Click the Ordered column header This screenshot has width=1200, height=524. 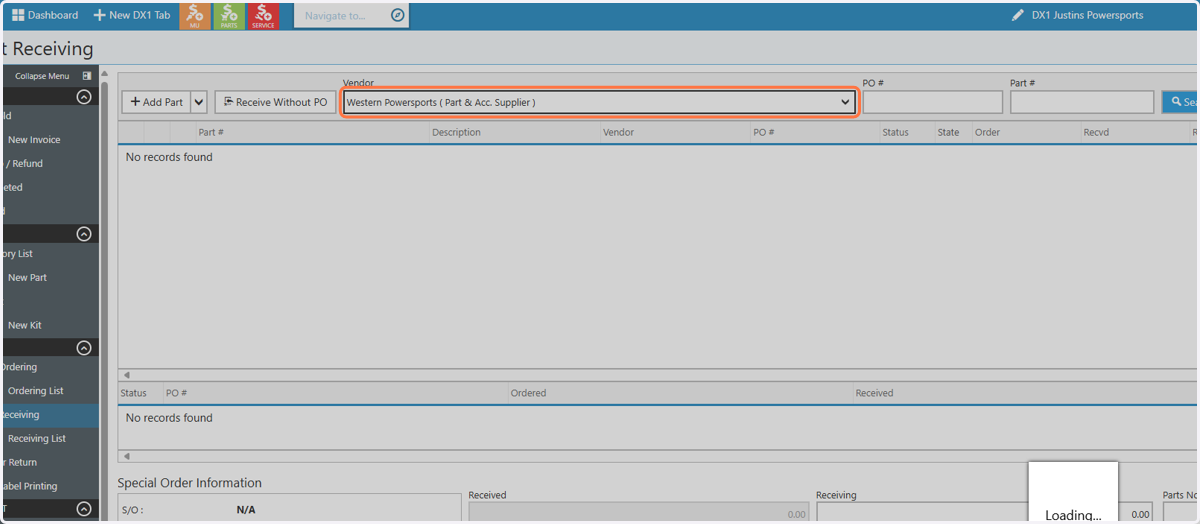pyautogui.click(x=528, y=393)
